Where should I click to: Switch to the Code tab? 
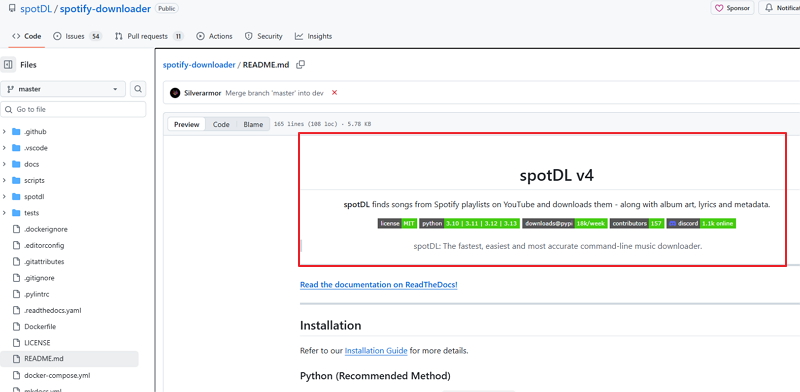tap(27, 36)
